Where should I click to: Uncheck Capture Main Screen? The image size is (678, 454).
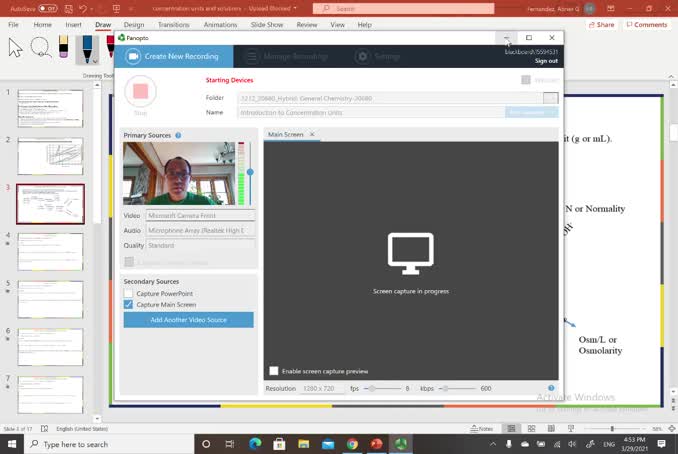coord(129,305)
